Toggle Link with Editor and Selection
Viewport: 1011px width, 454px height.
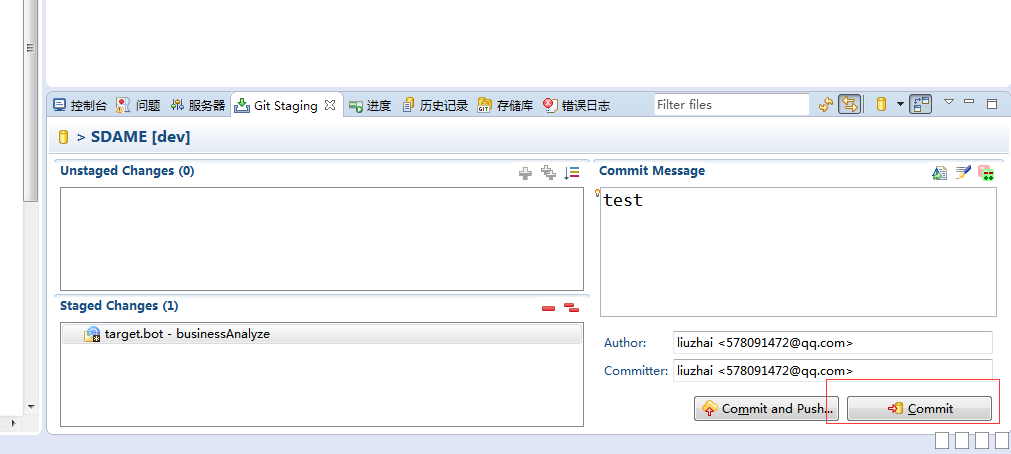[x=849, y=105]
